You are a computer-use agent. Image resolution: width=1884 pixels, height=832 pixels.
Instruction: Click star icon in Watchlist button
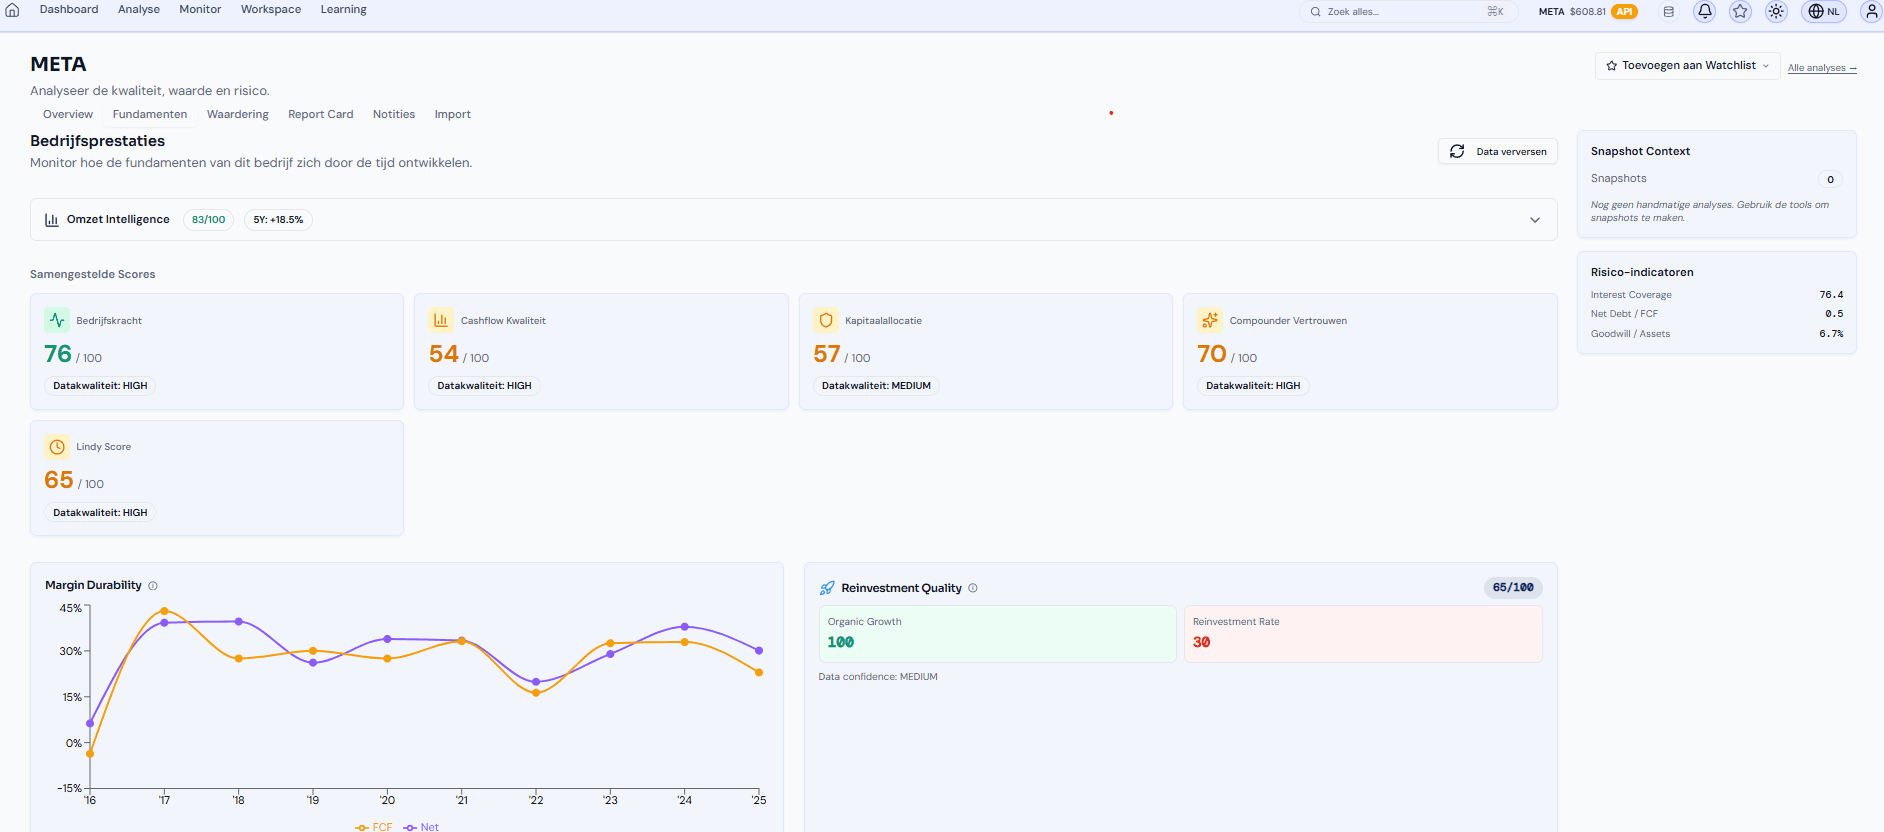coord(1612,66)
